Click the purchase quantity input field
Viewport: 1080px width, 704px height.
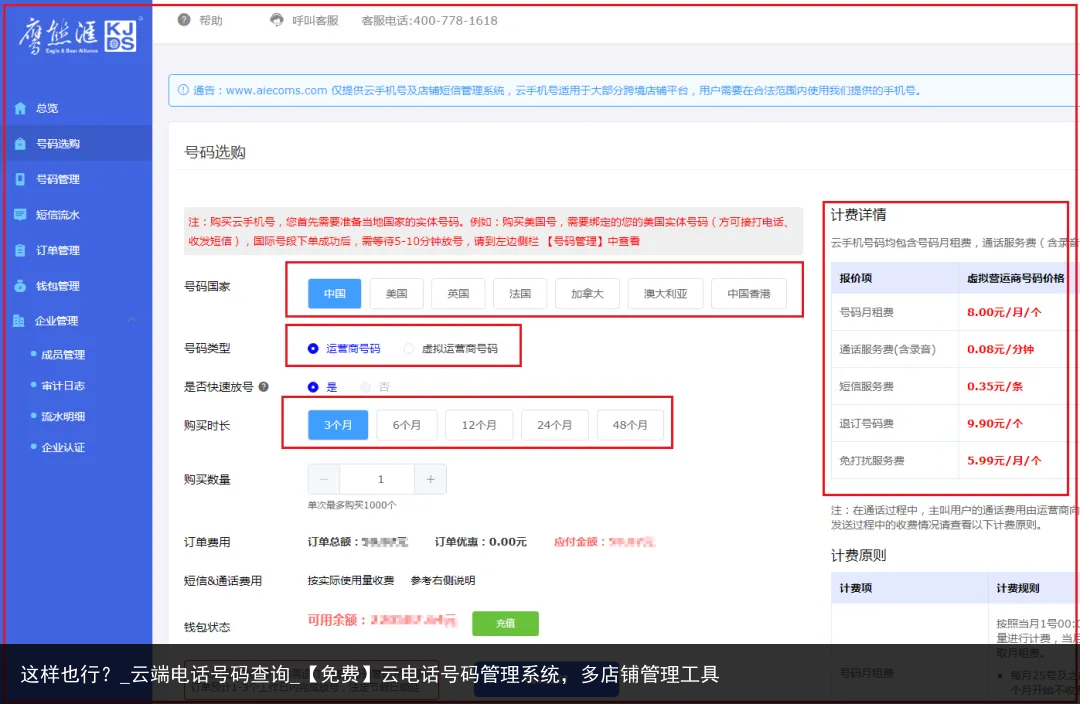(377, 479)
